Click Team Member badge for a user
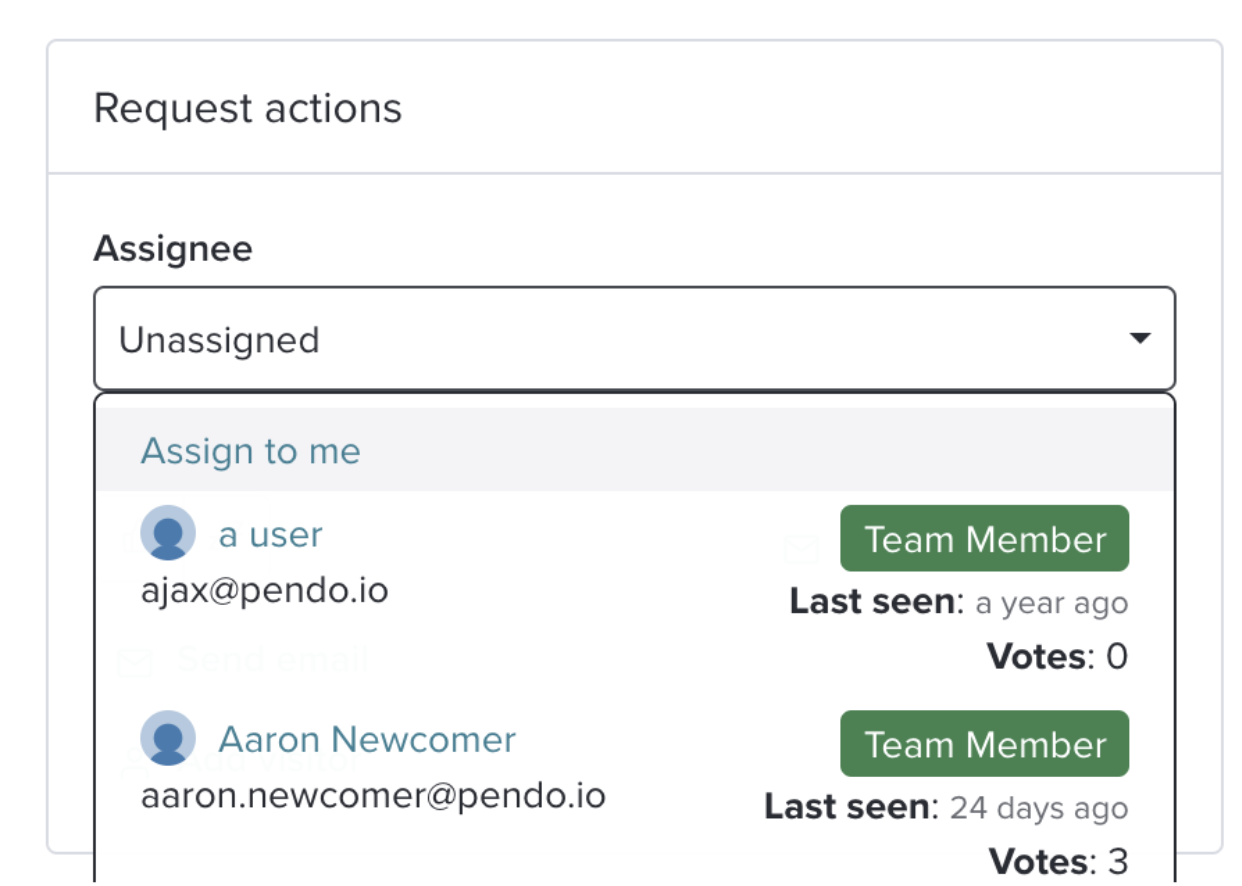 point(984,539)
